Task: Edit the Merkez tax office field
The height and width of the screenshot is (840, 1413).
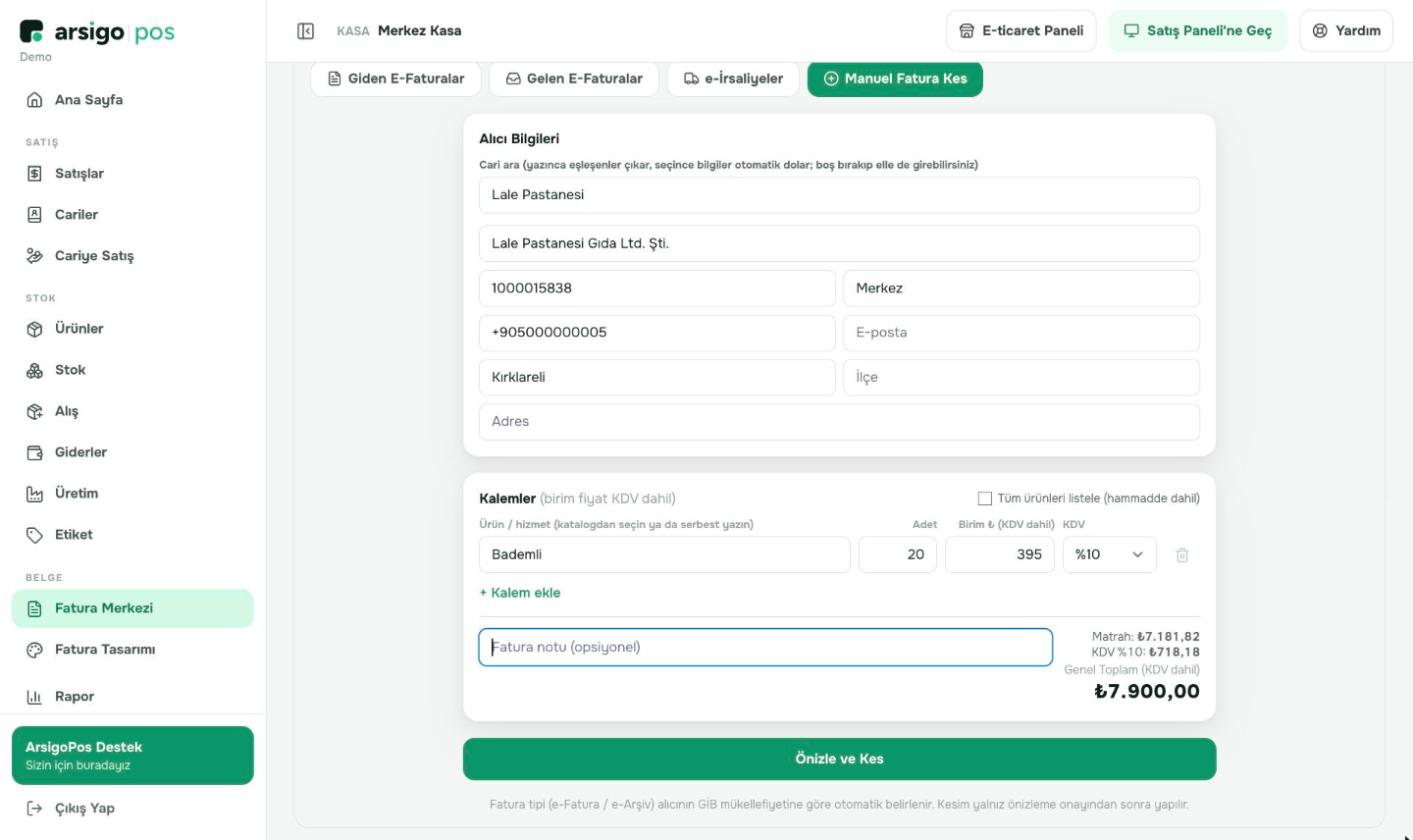Action: point(1021,288)
